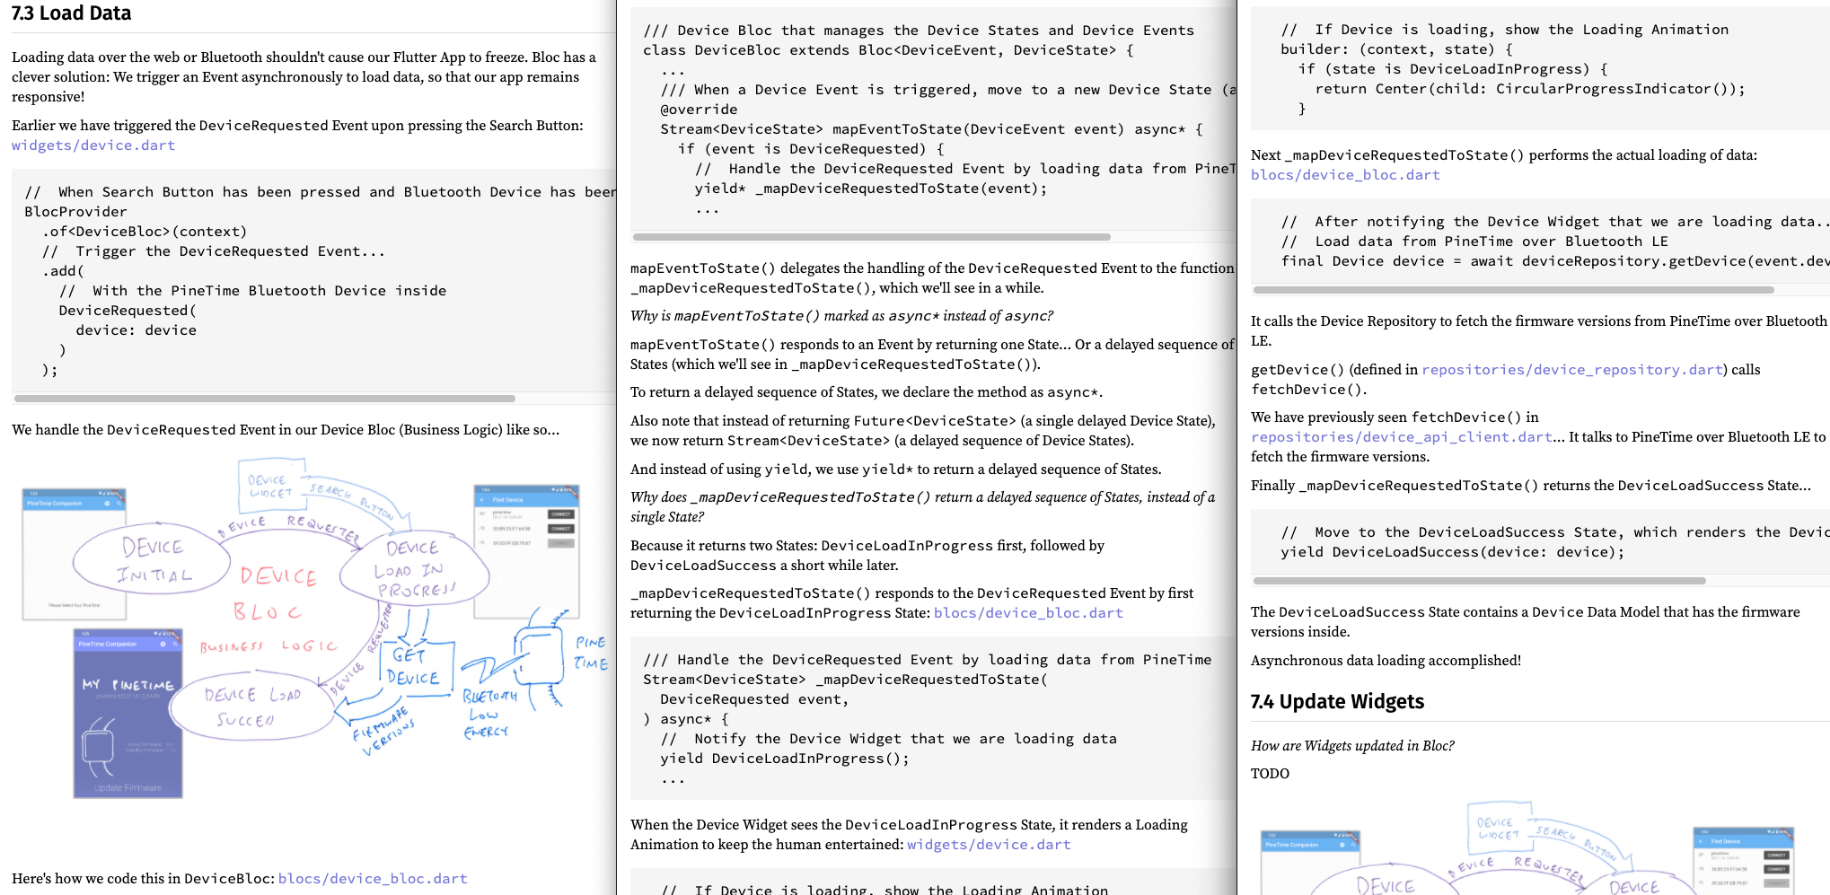Click the "yield DeviceLoadInProgress();" code line
Image resolution: width=1830 pixels, height=895 pixels.
click(x=784, y=758)
